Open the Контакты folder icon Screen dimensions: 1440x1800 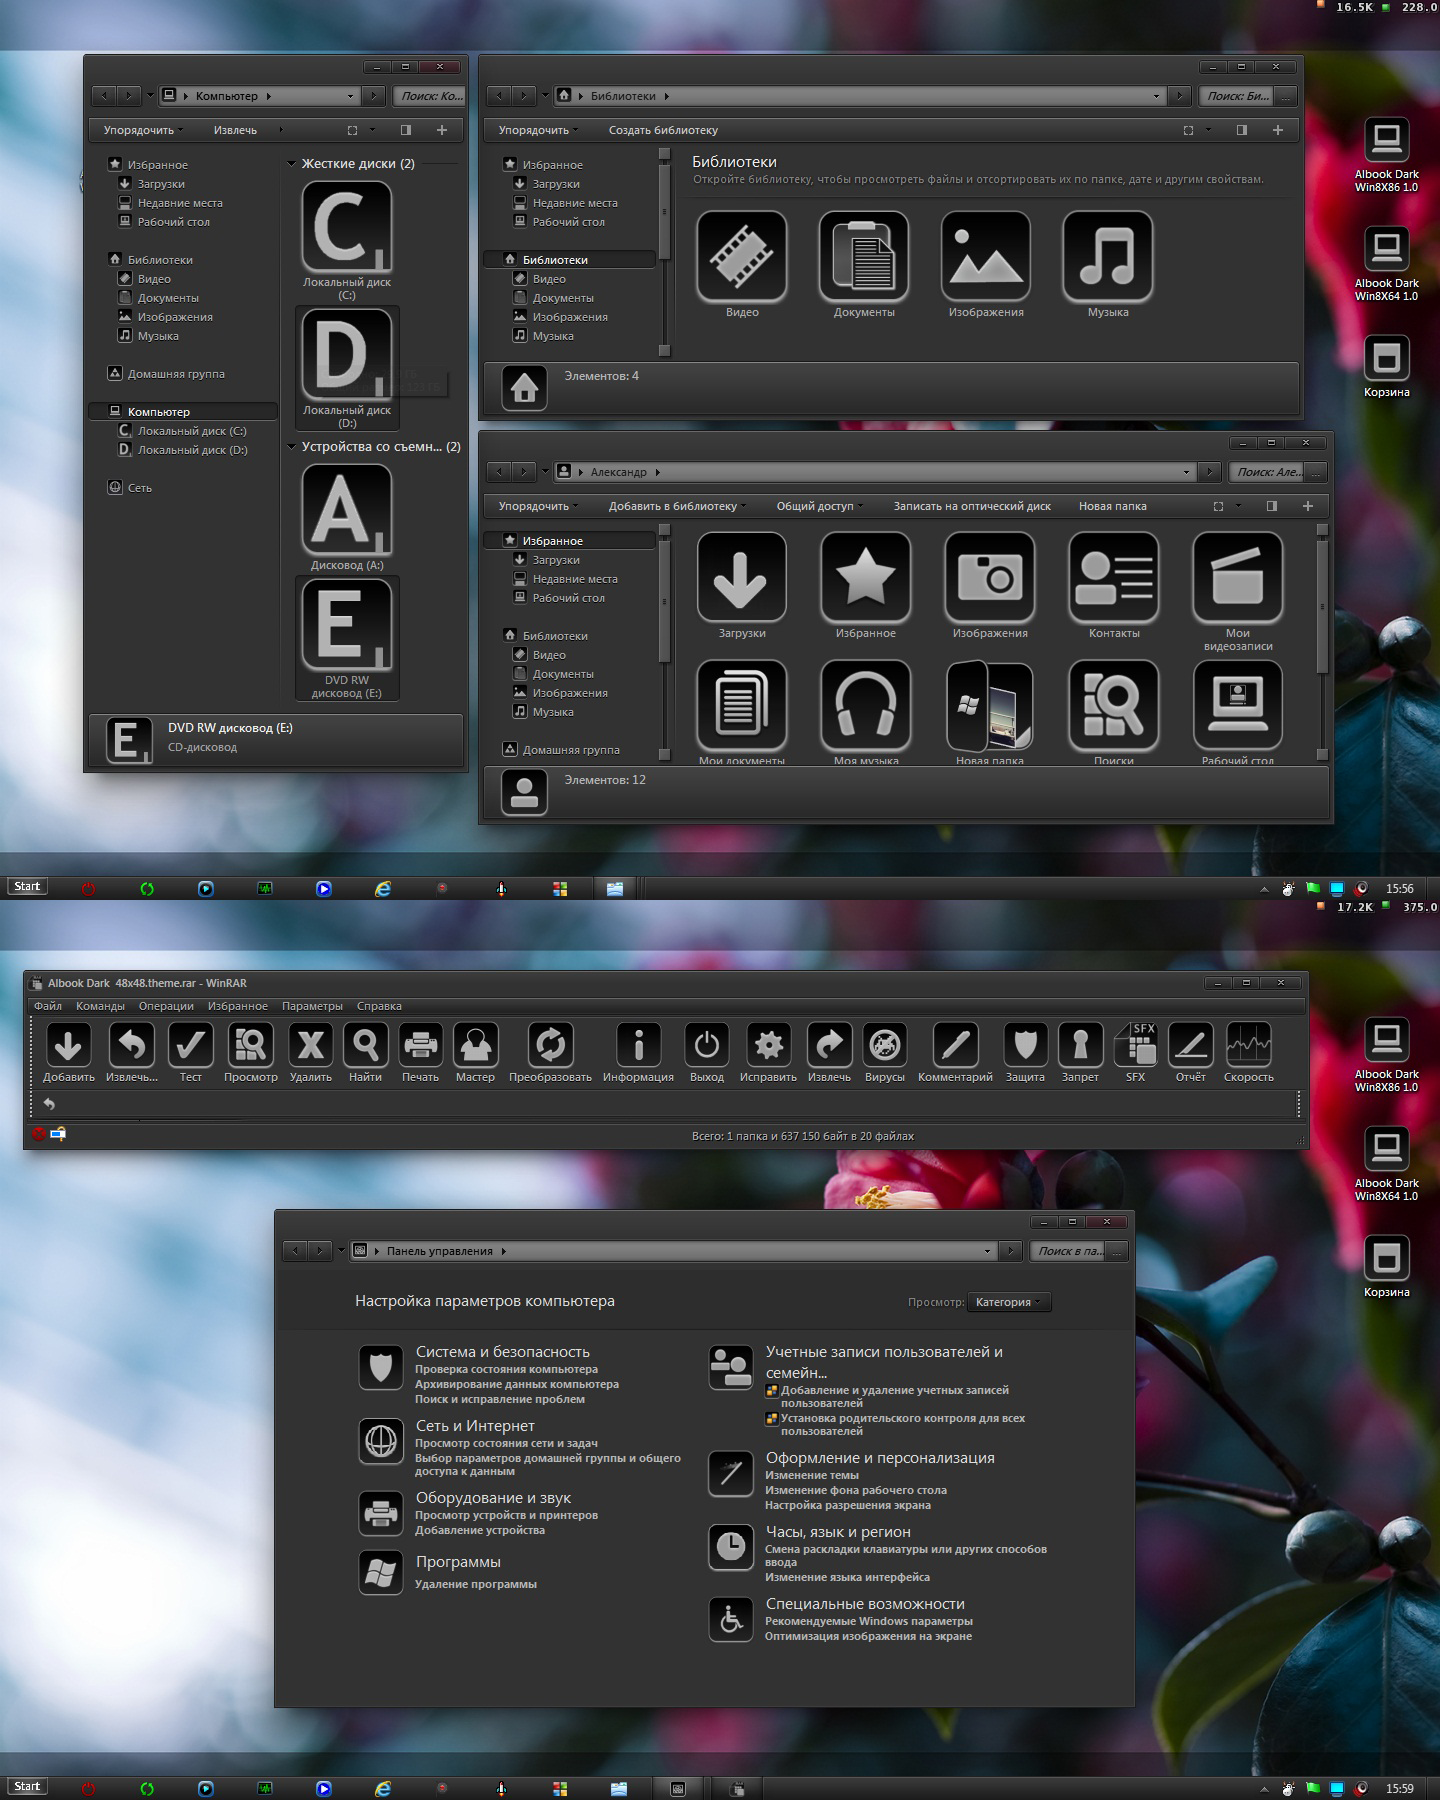coord(1113,578)
